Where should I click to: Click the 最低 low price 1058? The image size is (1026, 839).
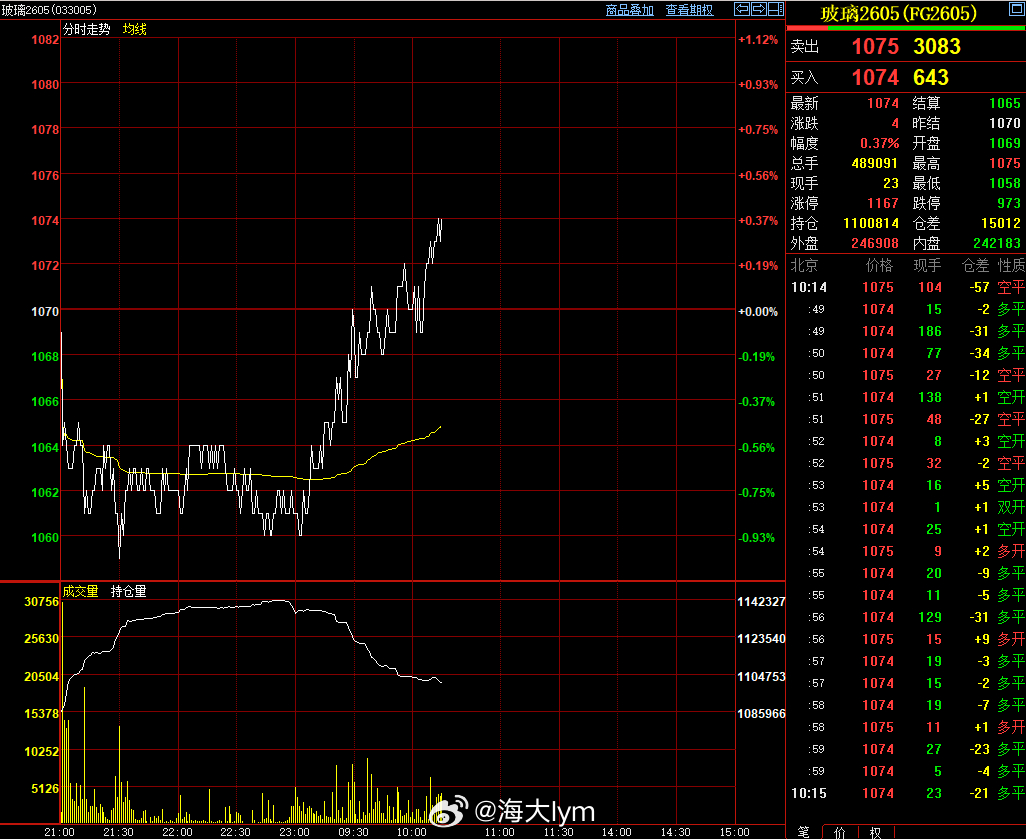click(1005, 183)
